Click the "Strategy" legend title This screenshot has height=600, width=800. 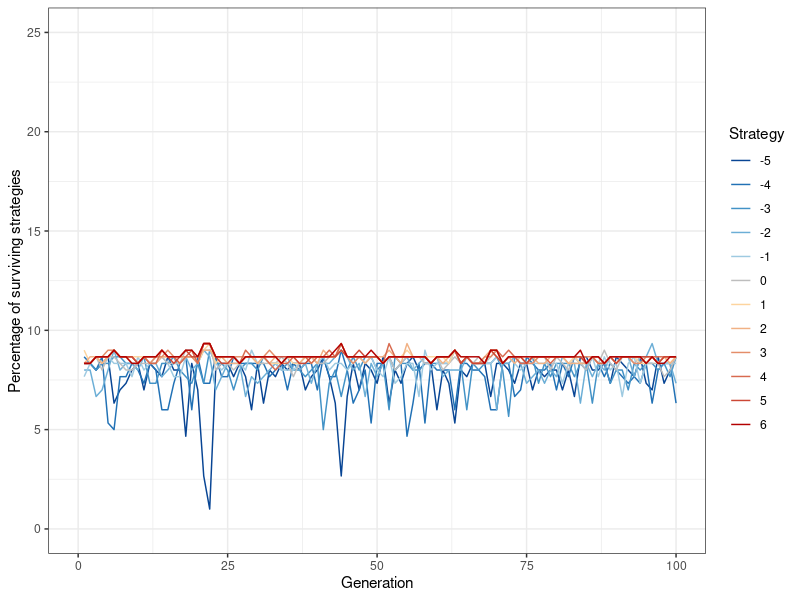(756, 134)
